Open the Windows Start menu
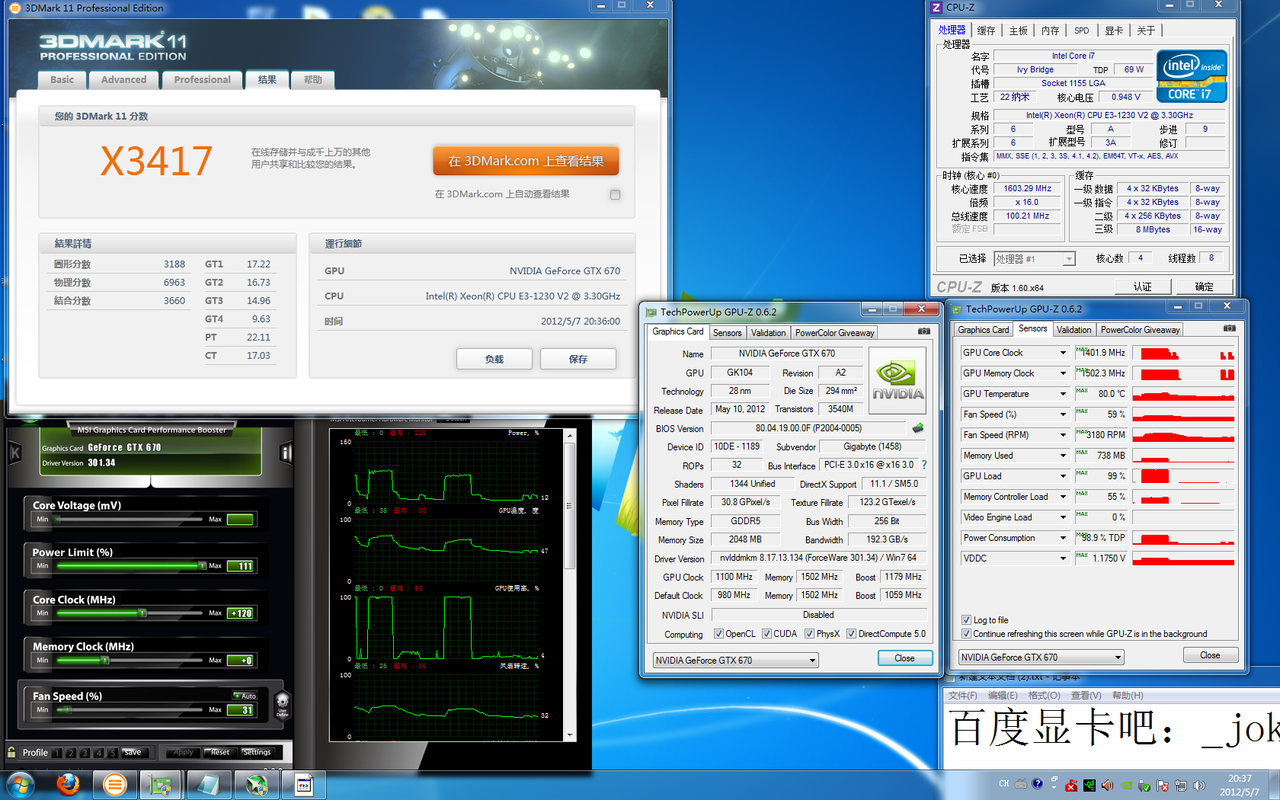This screenshot has height=800, width=1280. click(19, 783)
